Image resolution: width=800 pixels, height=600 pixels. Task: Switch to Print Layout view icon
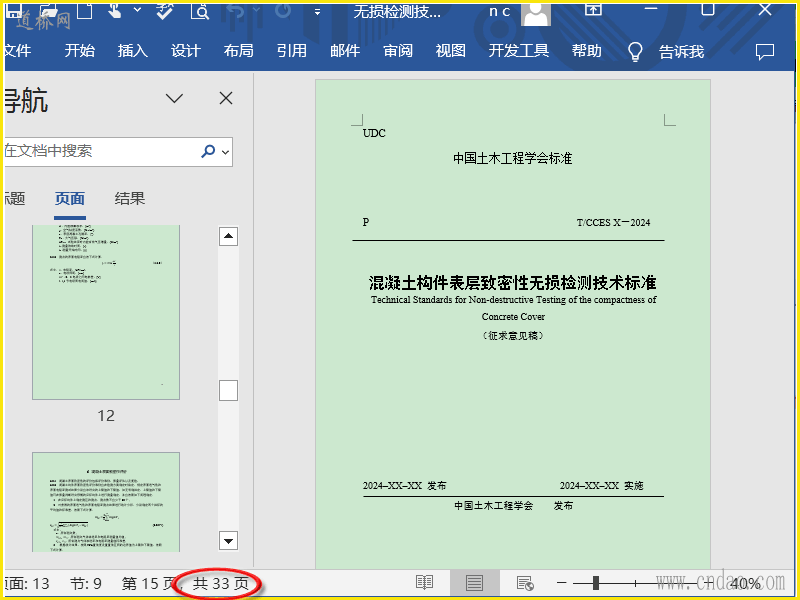click(474, 583)
